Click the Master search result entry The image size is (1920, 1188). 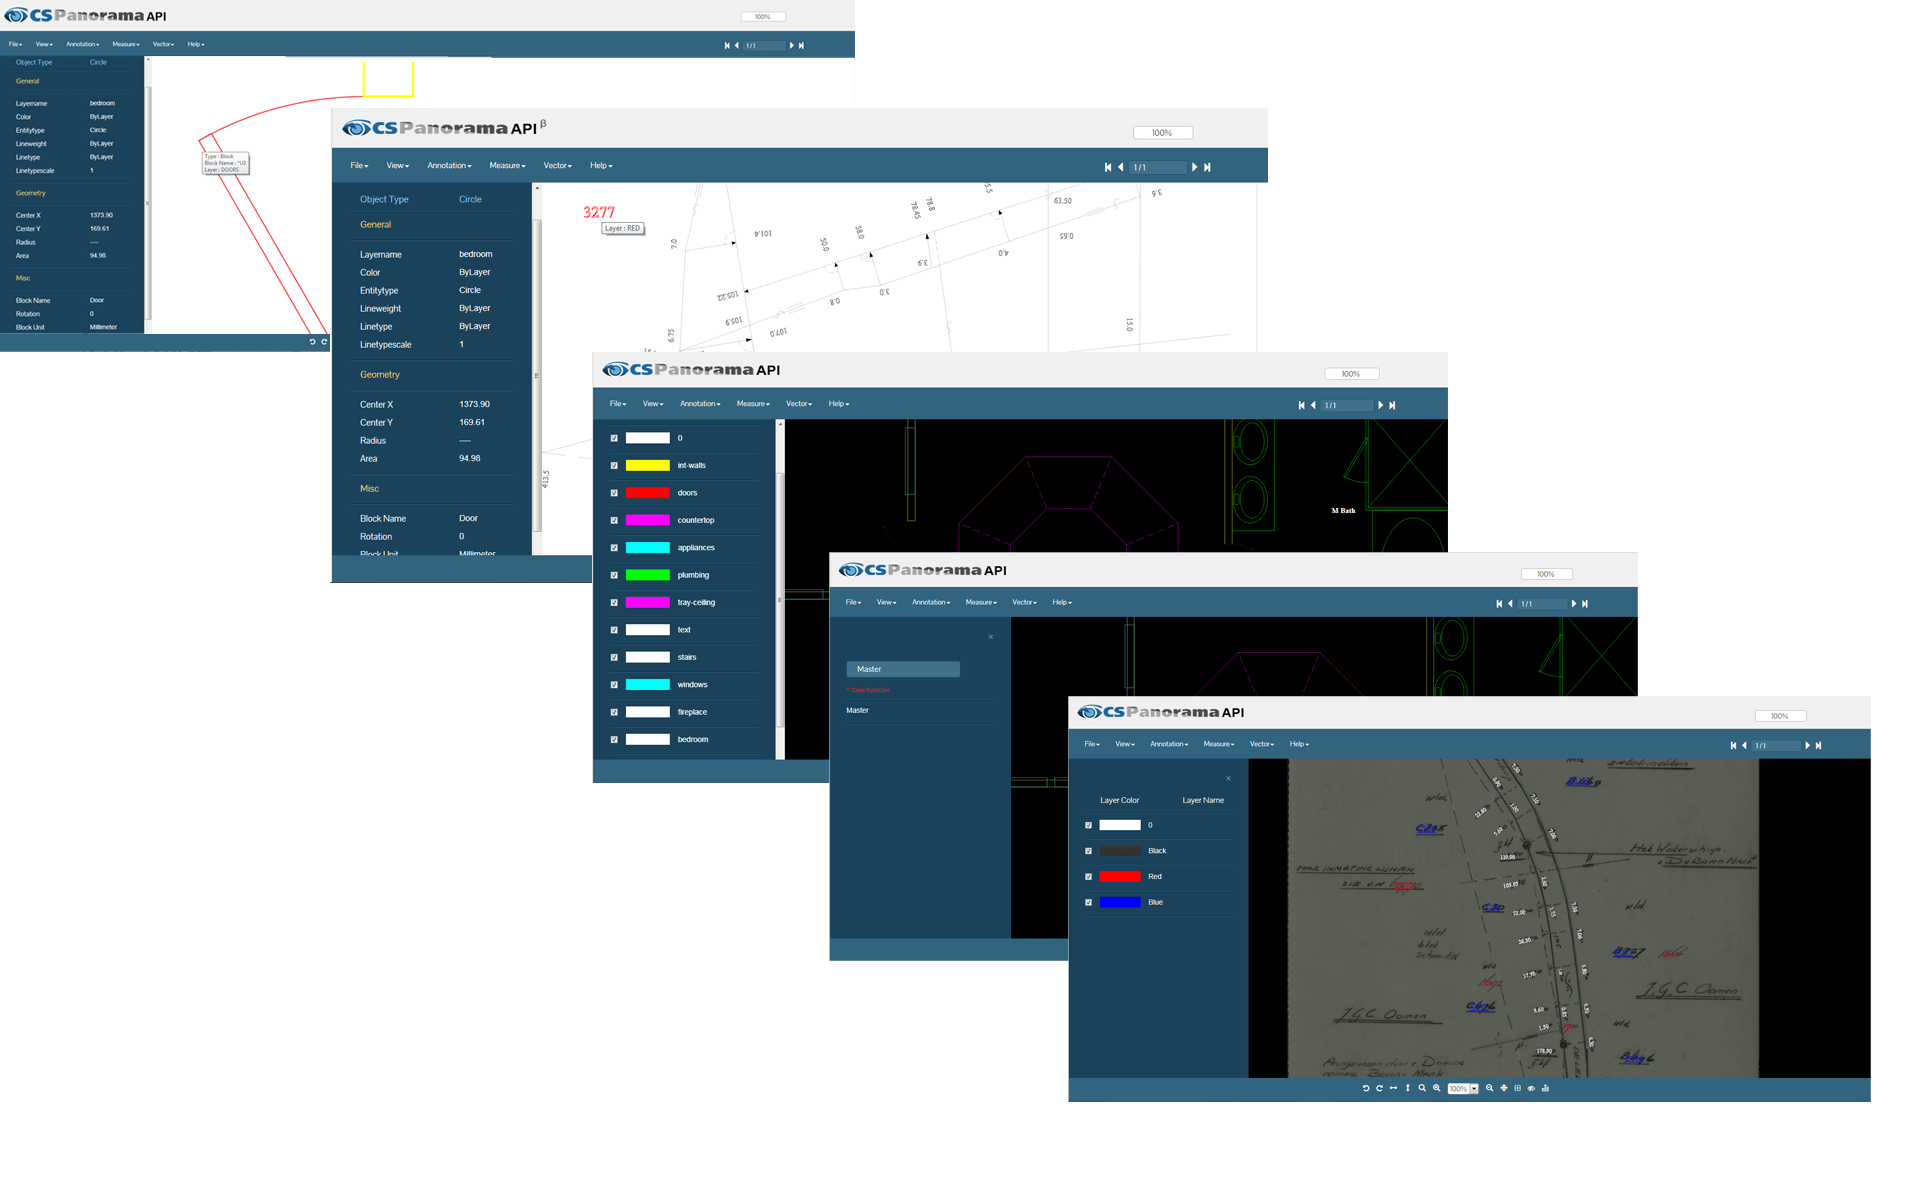point(857,710)
